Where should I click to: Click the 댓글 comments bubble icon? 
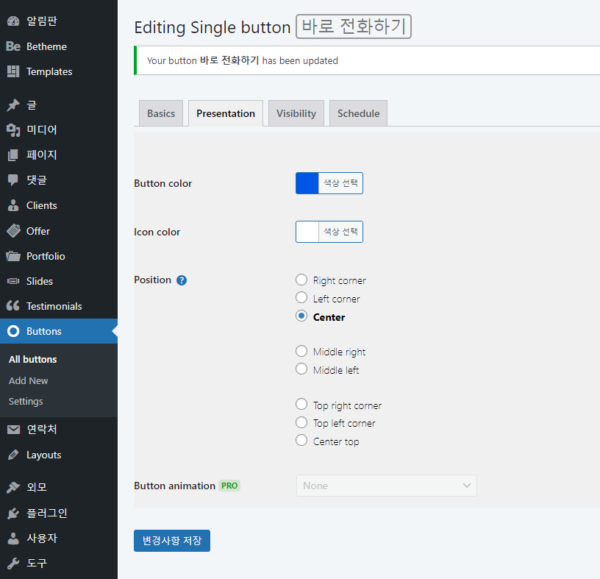[13, 180]
